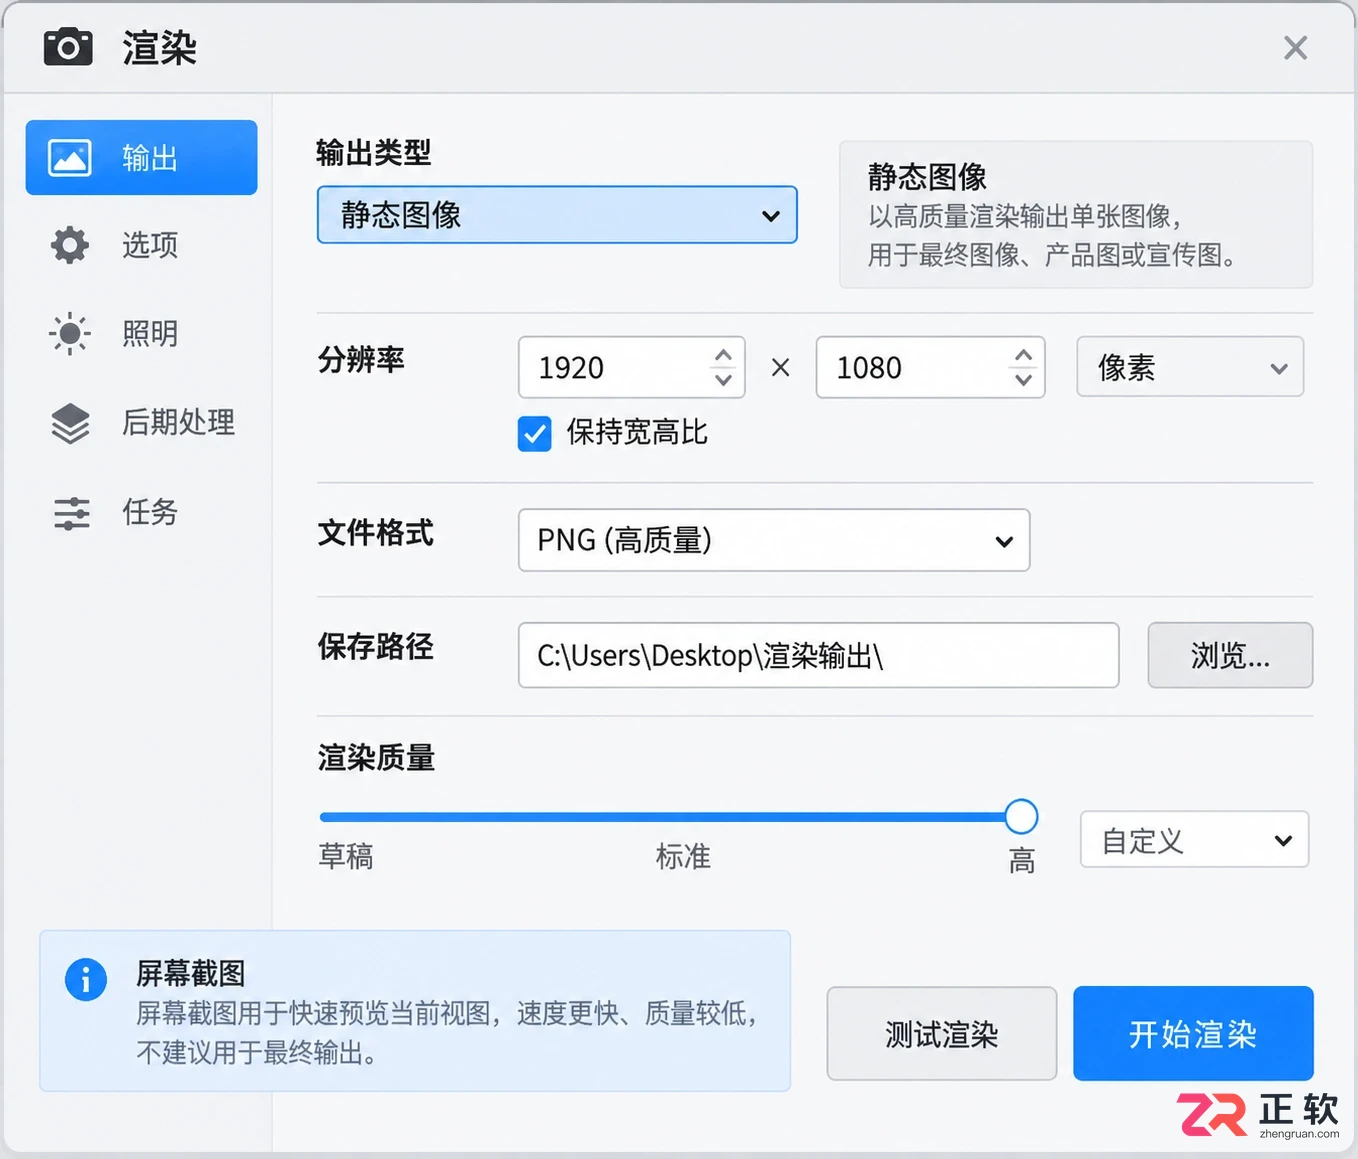
Task: Switch to the 输出 tab
Action: click(x=141, y=157)
